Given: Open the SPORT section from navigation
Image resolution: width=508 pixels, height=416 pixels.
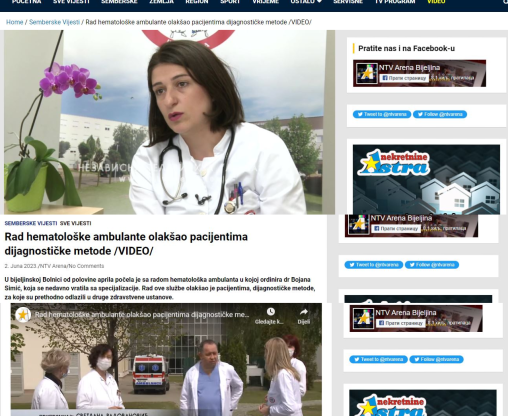Looking at the screenshot, I should [x=230, y=2].
